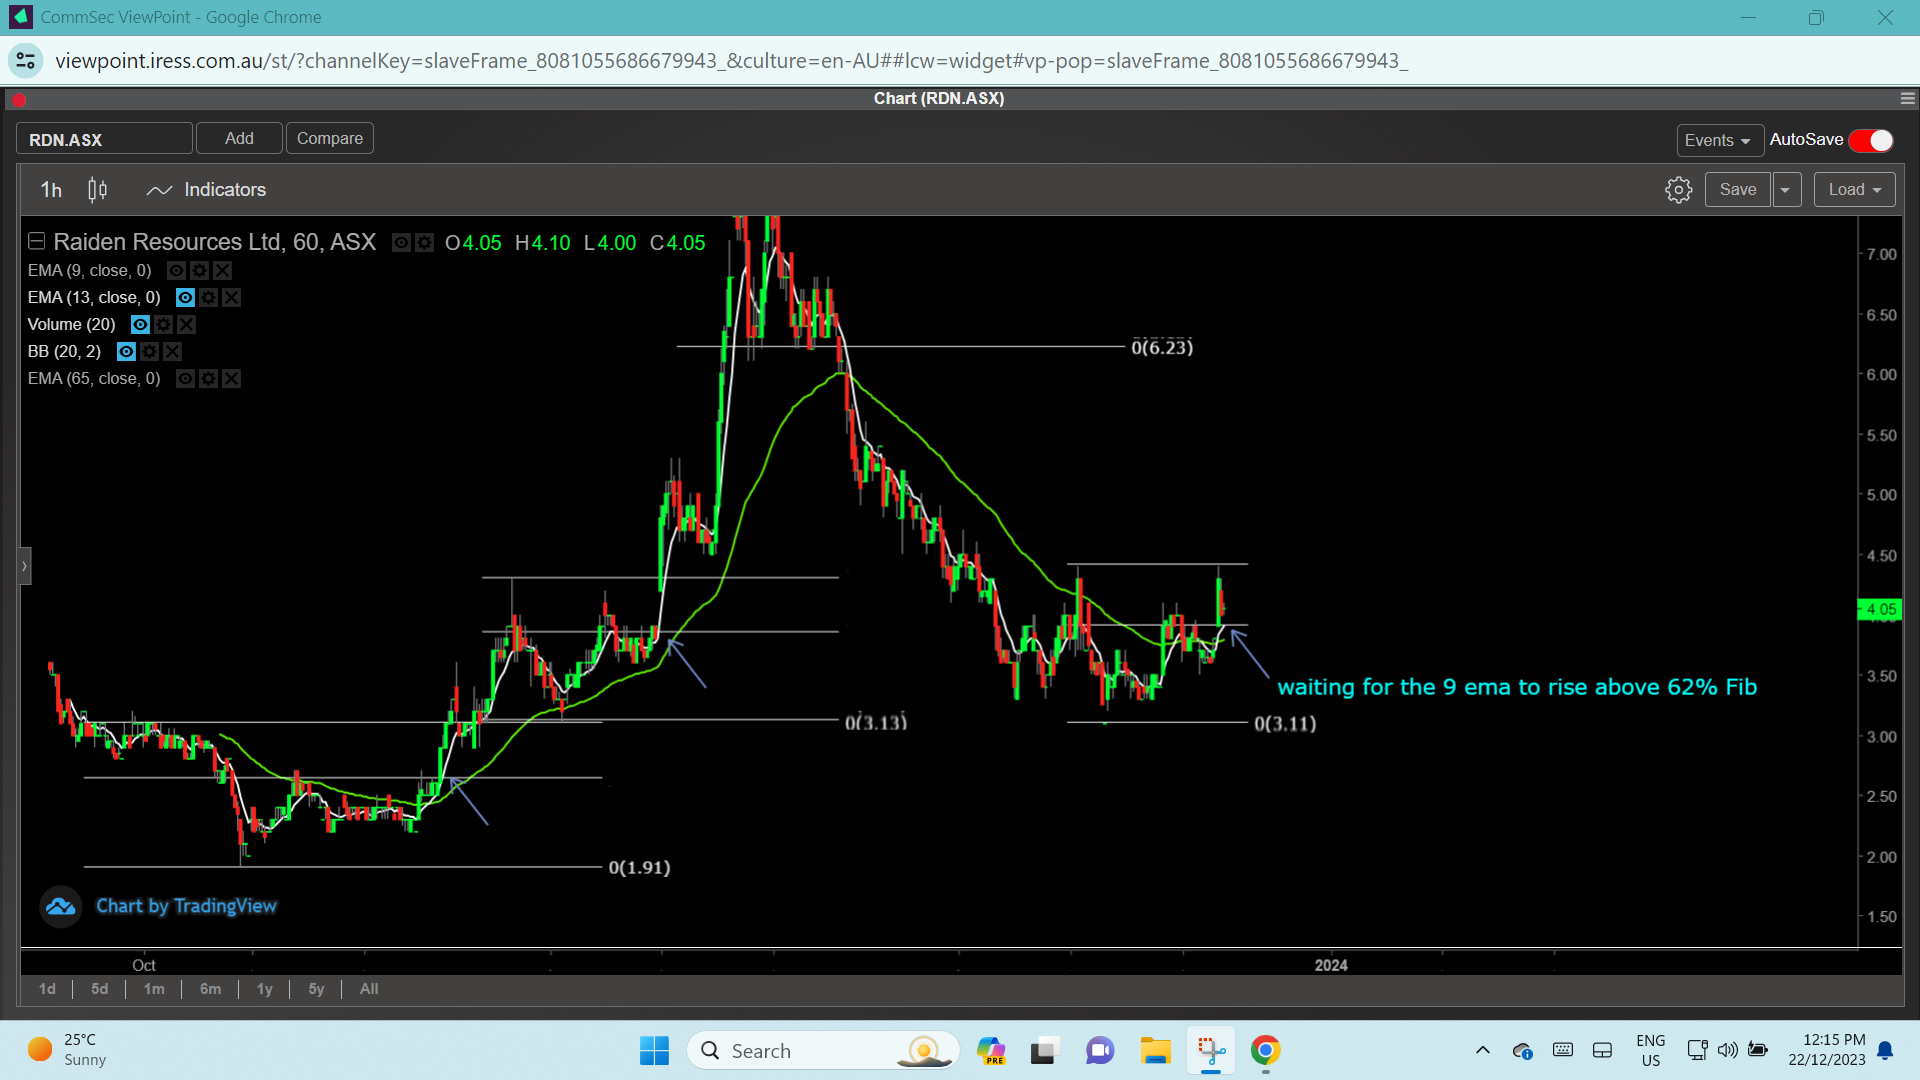The height and width of the screenshot is (1080, 1920).
Task: Toggle visibility of EMA (65, close, 0)
Action: (185, 379)
